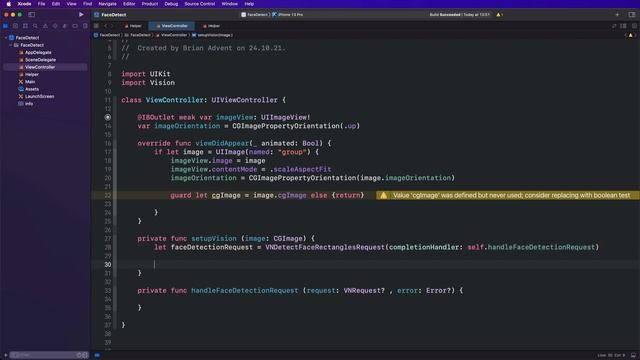The image size is (640, 360).
Task: Open the Product menu
Action: [150, 4]
